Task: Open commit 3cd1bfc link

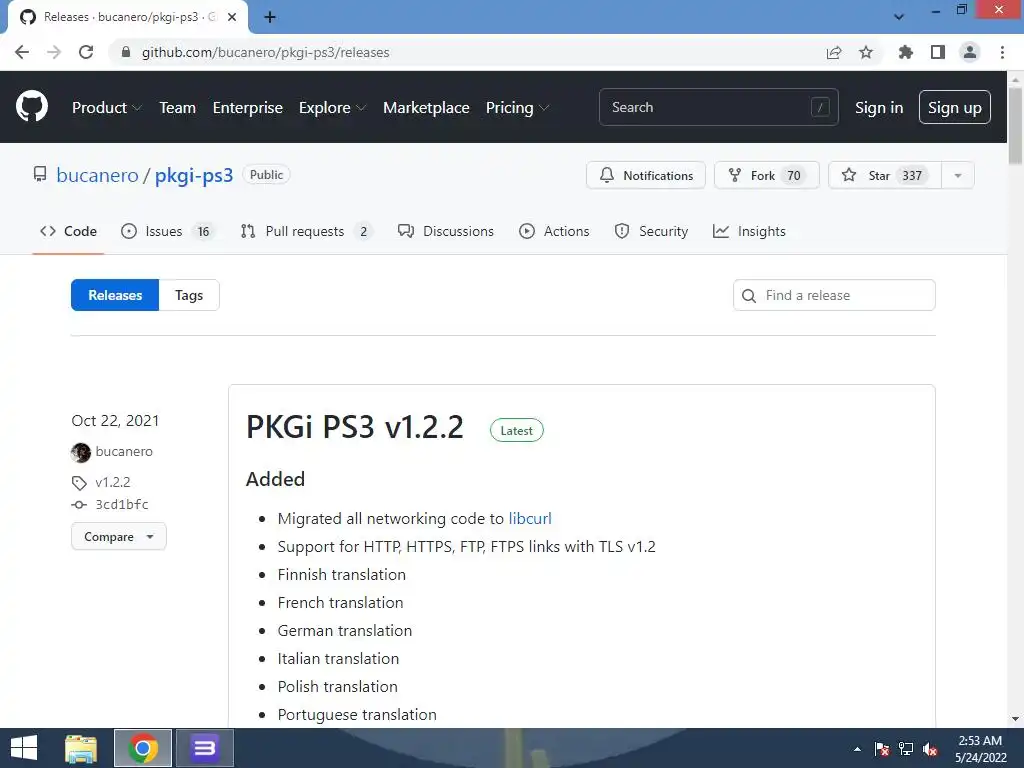Action: coord(122,504)
